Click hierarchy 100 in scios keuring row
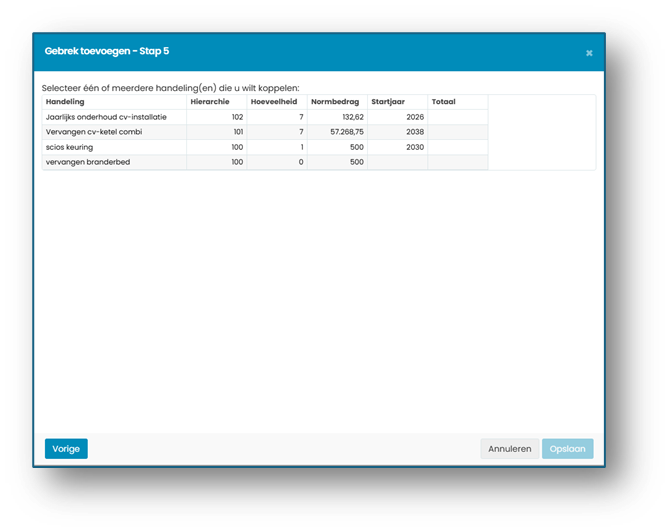The image size is (670, 532). click(237, 147)
